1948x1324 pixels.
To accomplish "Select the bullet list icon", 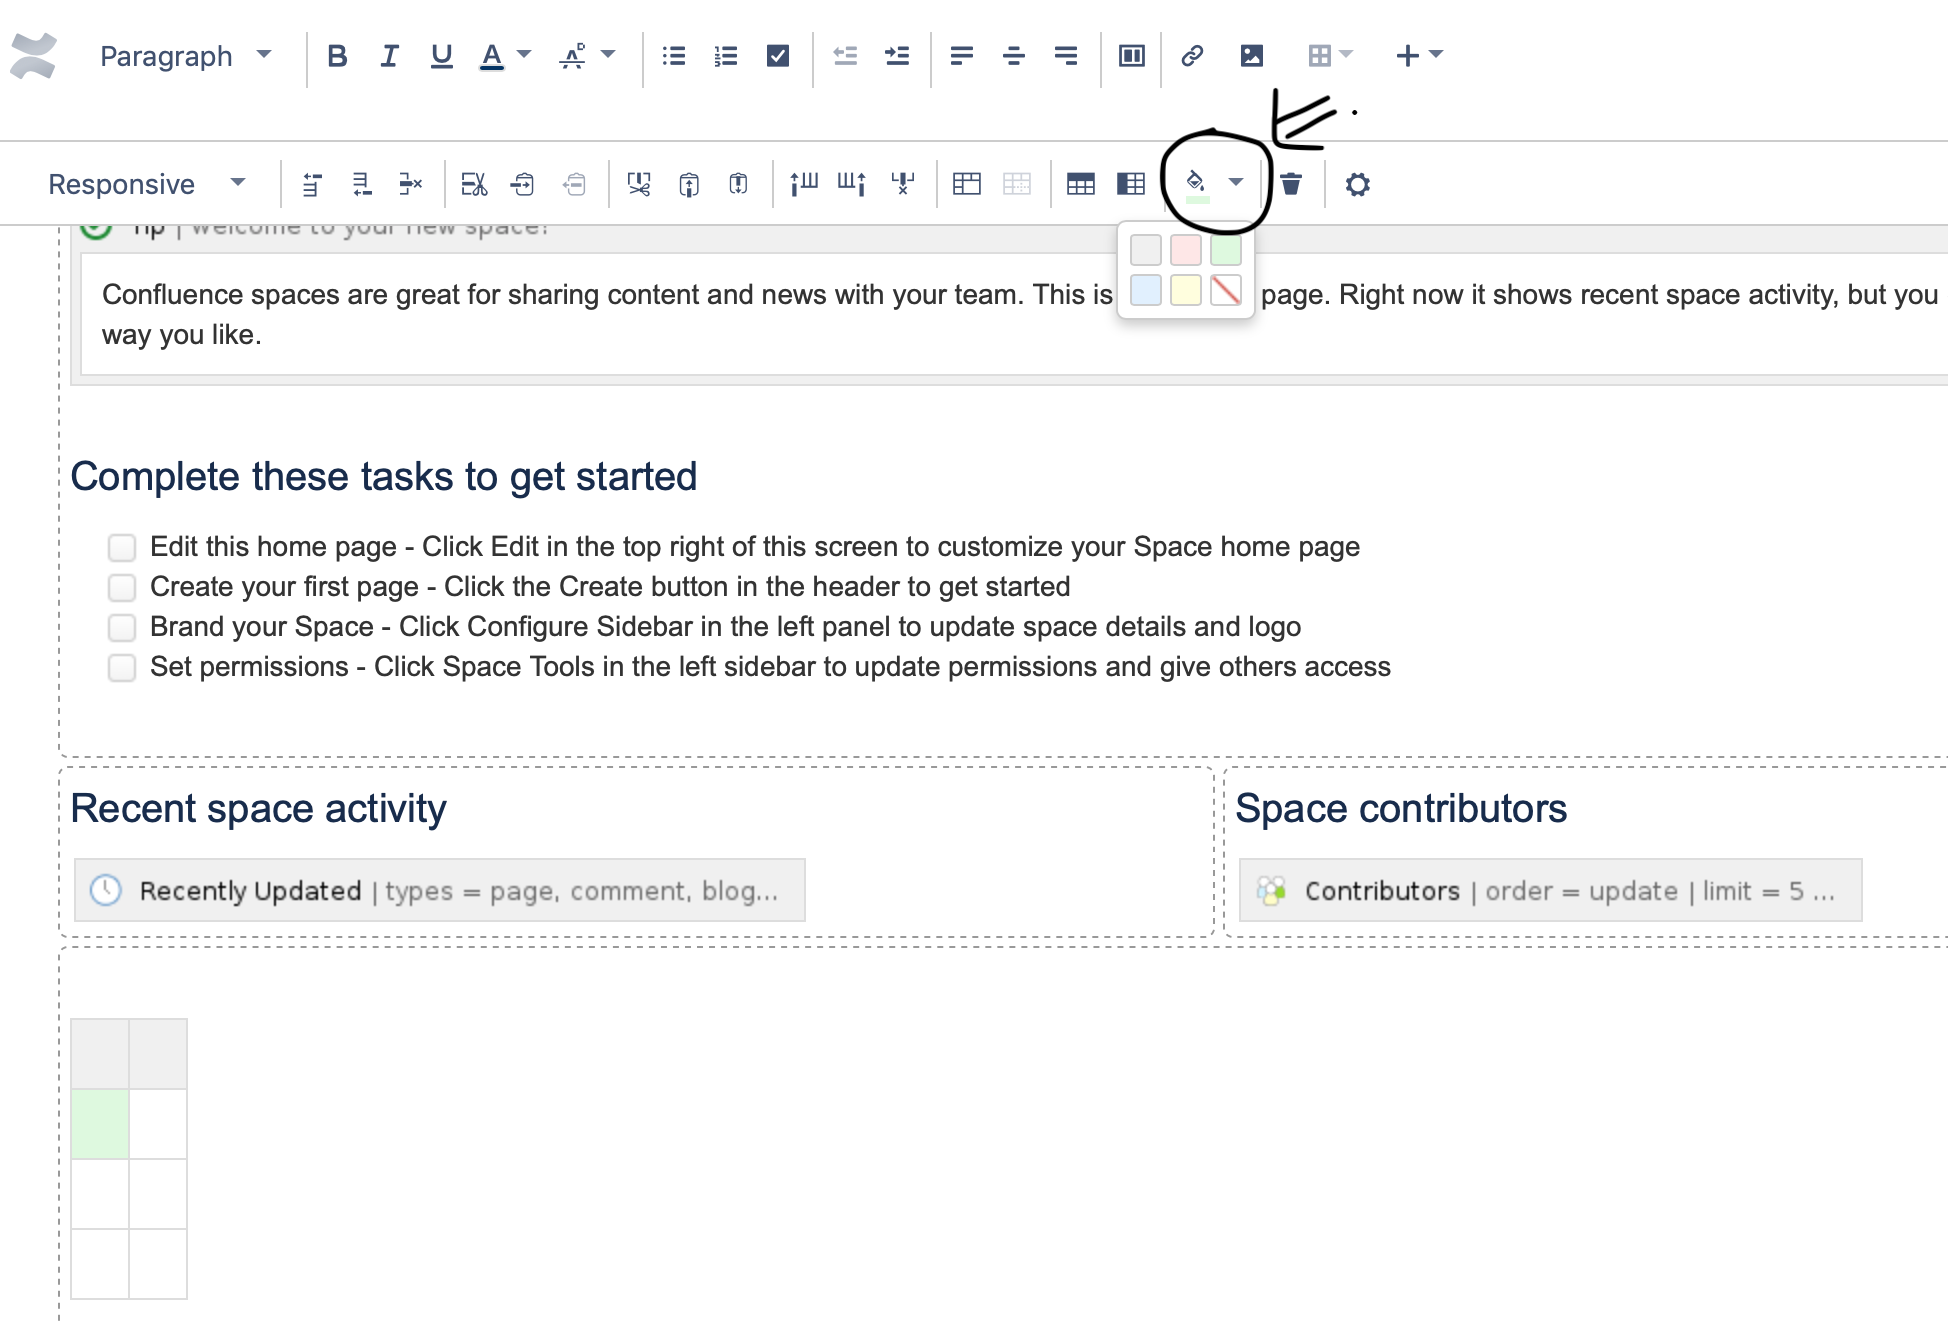I will (x=673, y=56).
